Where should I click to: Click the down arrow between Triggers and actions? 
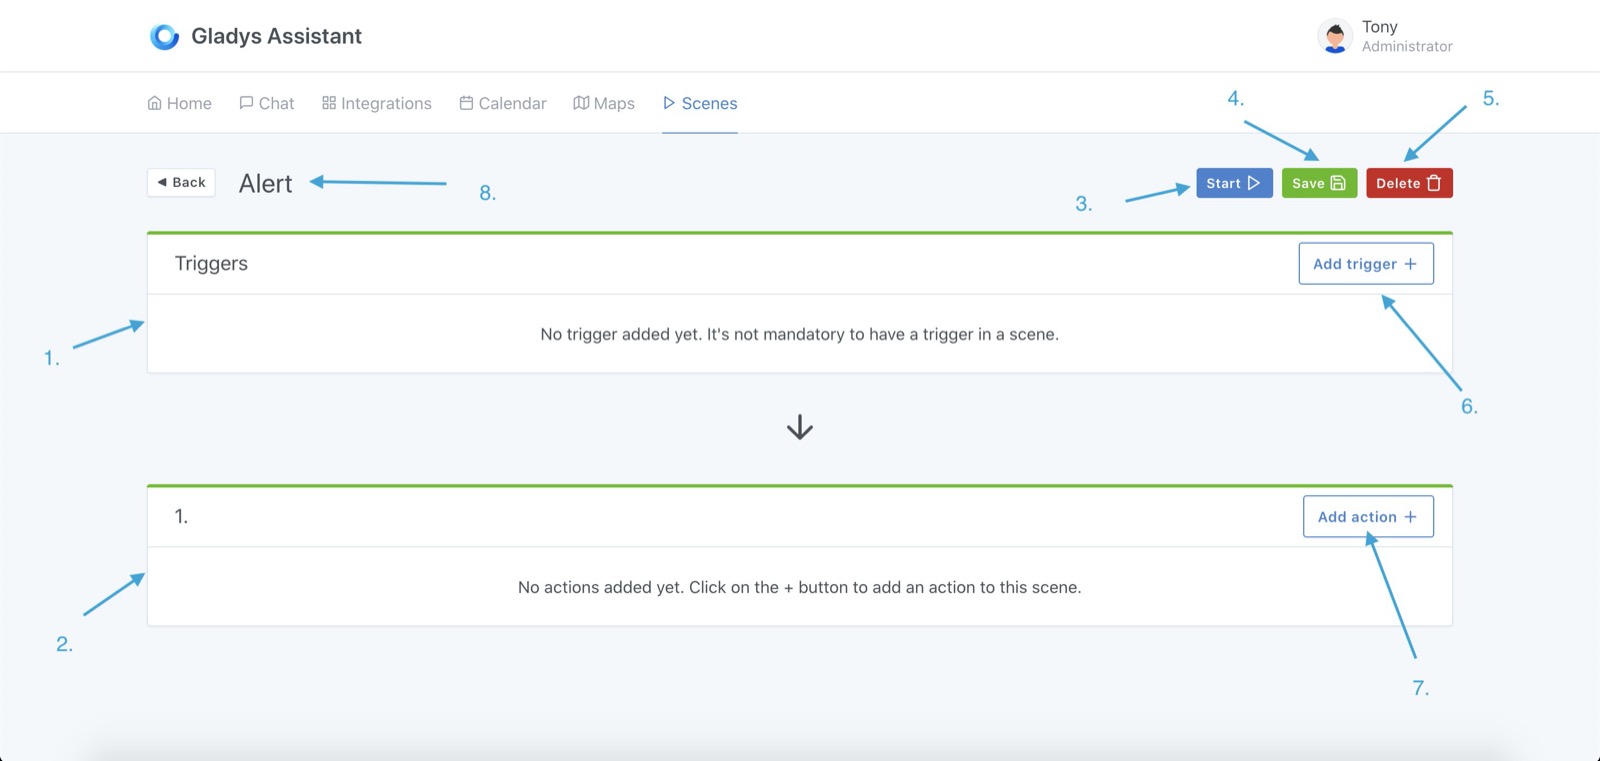pyautogui.click(x=800, y=428)
